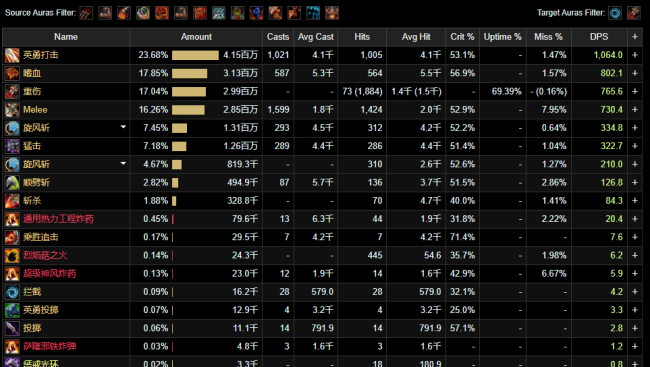Open the Melee ability link
The height and width of the screenshot is (367, 650).
pos(35,109)
